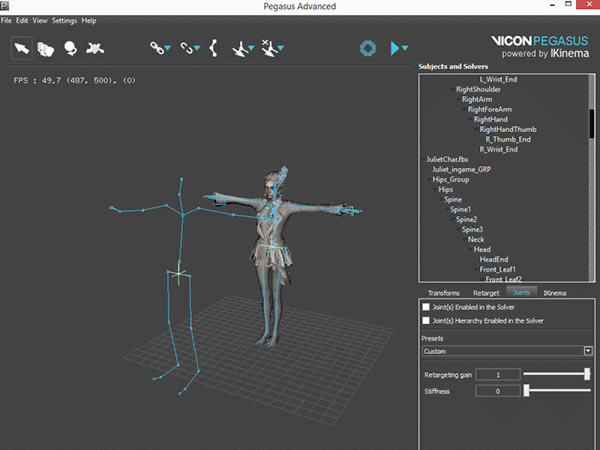The width and height of the screenshot is (600, 450).
Task: Click the FPS readout text
Action: click(x=75, y=80)
